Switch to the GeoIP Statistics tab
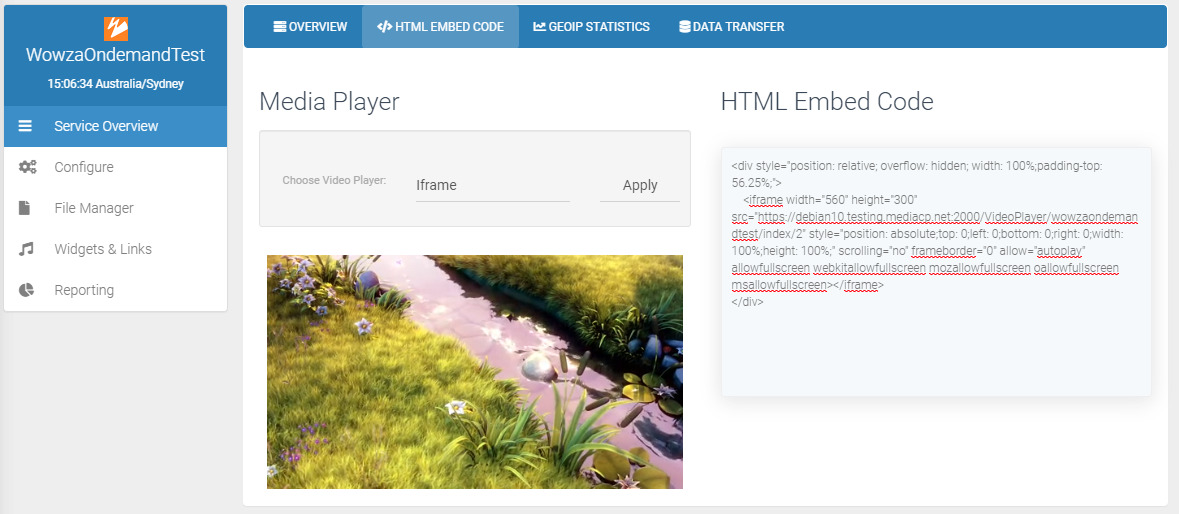Screen dimensions: 1179x514 tap(592, 27)
